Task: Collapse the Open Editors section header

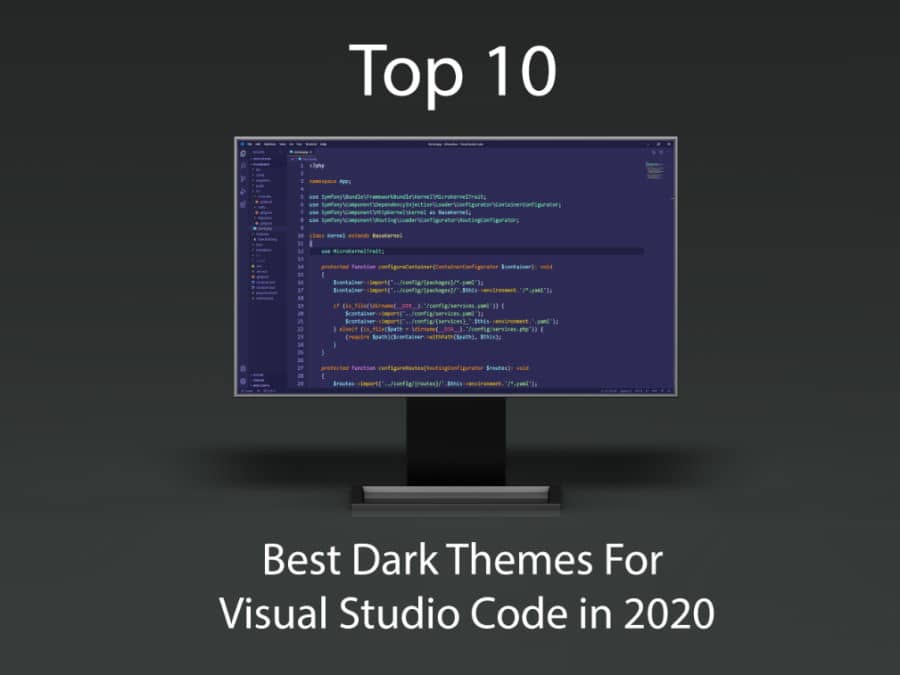Action: click(262, 159)
